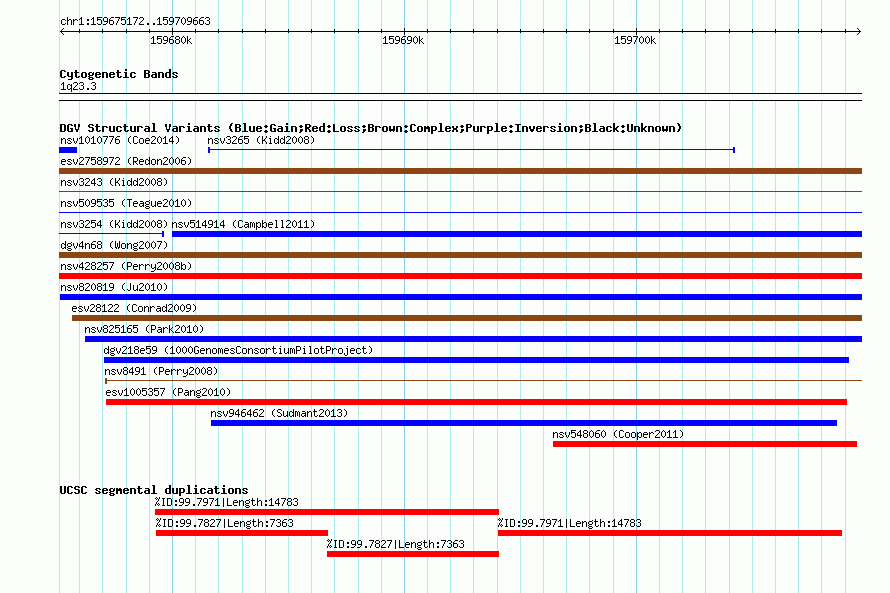Select variant nsv8491 (Perry2008) label

[161, 371]
